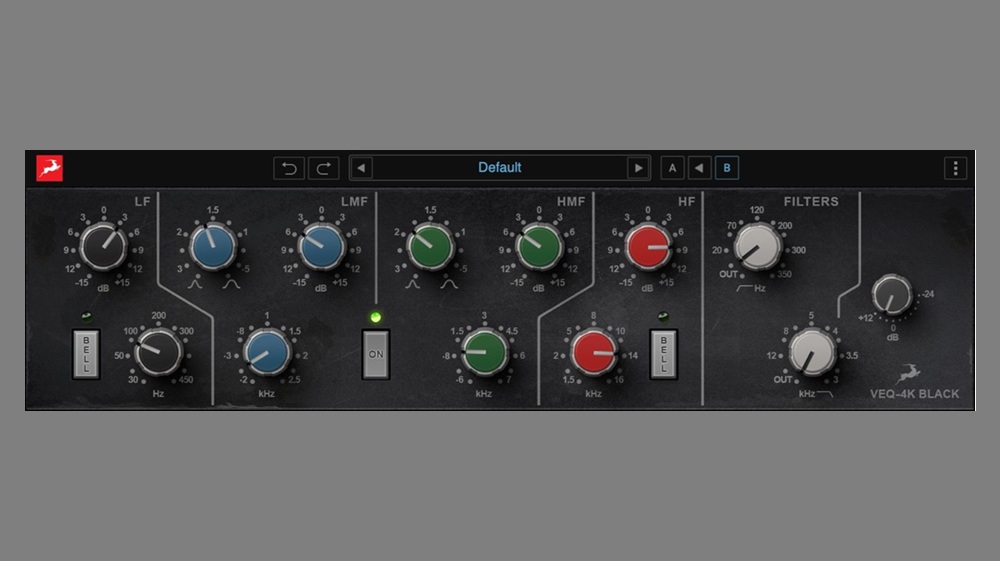Screen dimensions: 1000x561
Task: Click the LED above LF BELL switch
Action: [x=87, y=317]
